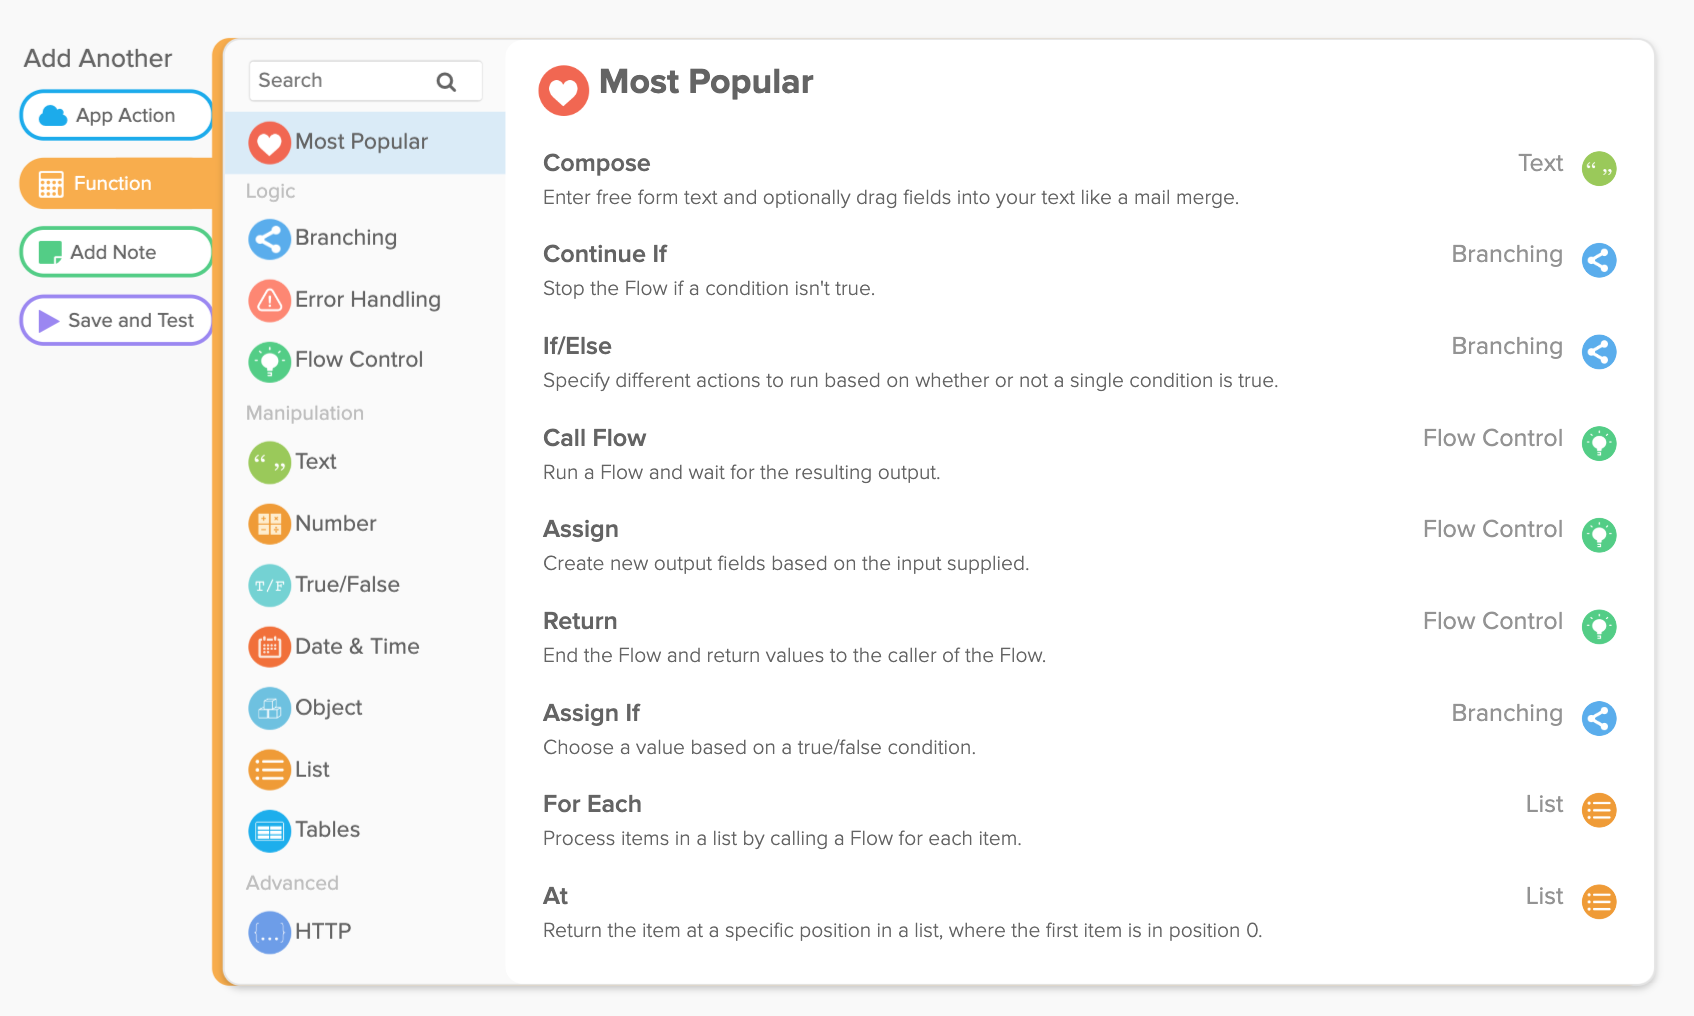
Task: Click into the Search field
Action: click(x=340, y=81)
